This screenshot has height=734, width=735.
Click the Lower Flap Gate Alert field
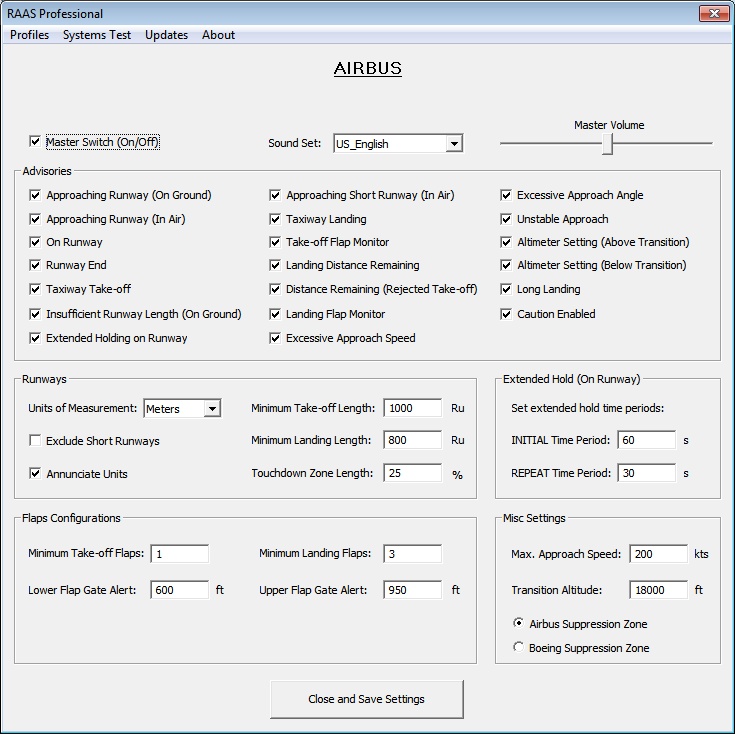(x=180, y=590)
